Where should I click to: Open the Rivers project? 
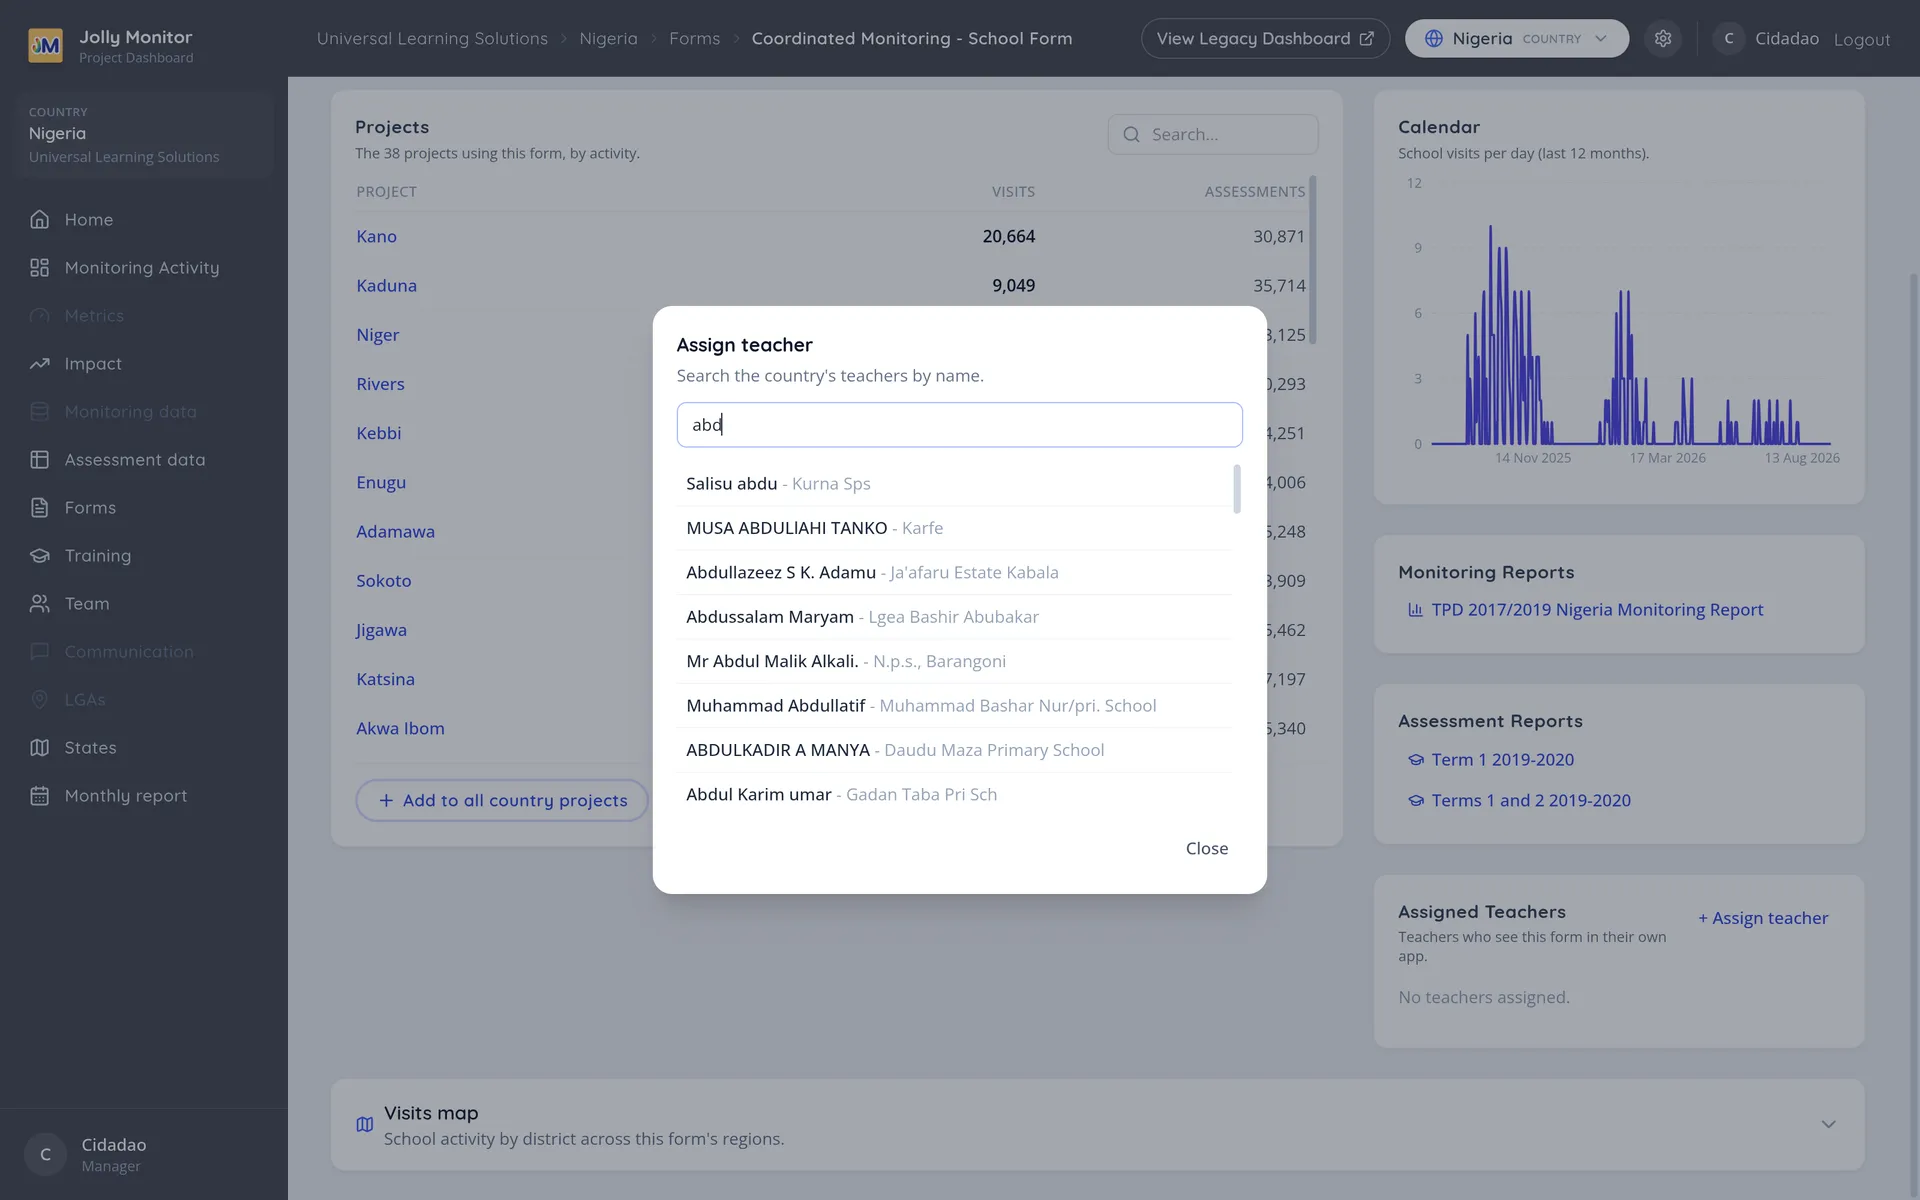(380, 384)
